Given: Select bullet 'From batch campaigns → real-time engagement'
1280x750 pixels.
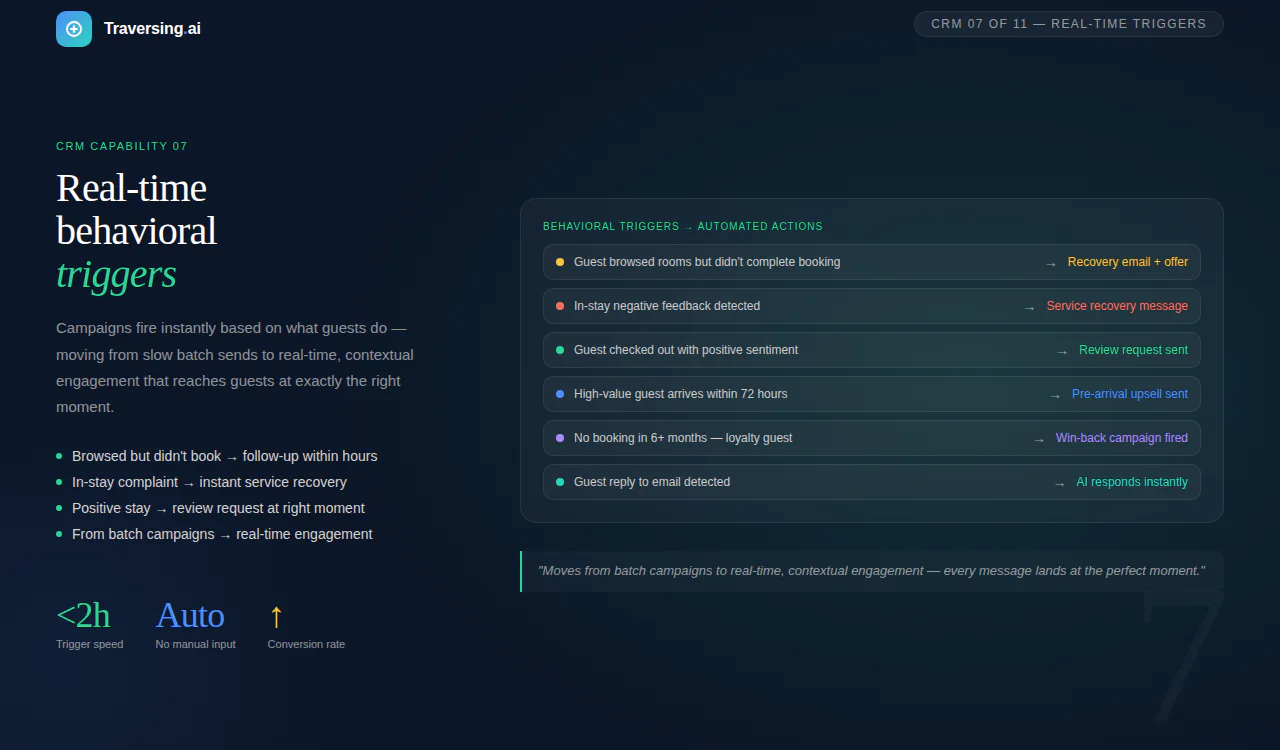Looking at the screenshot, I should [215, 534].
